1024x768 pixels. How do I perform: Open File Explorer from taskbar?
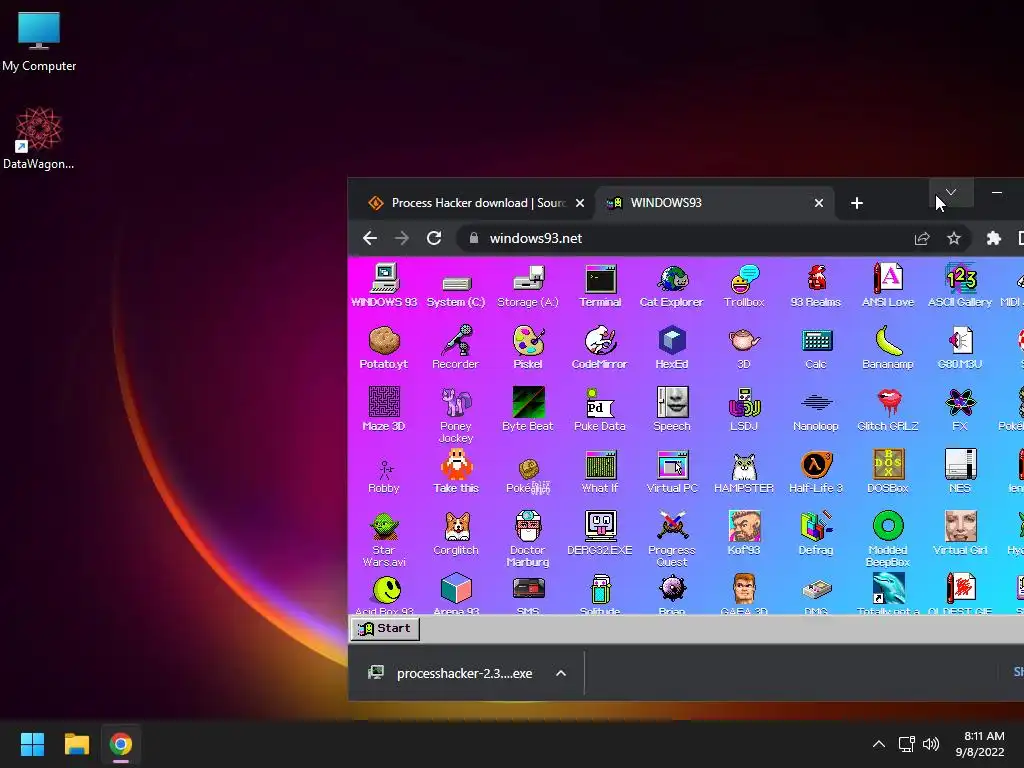[x=76, y=744]
